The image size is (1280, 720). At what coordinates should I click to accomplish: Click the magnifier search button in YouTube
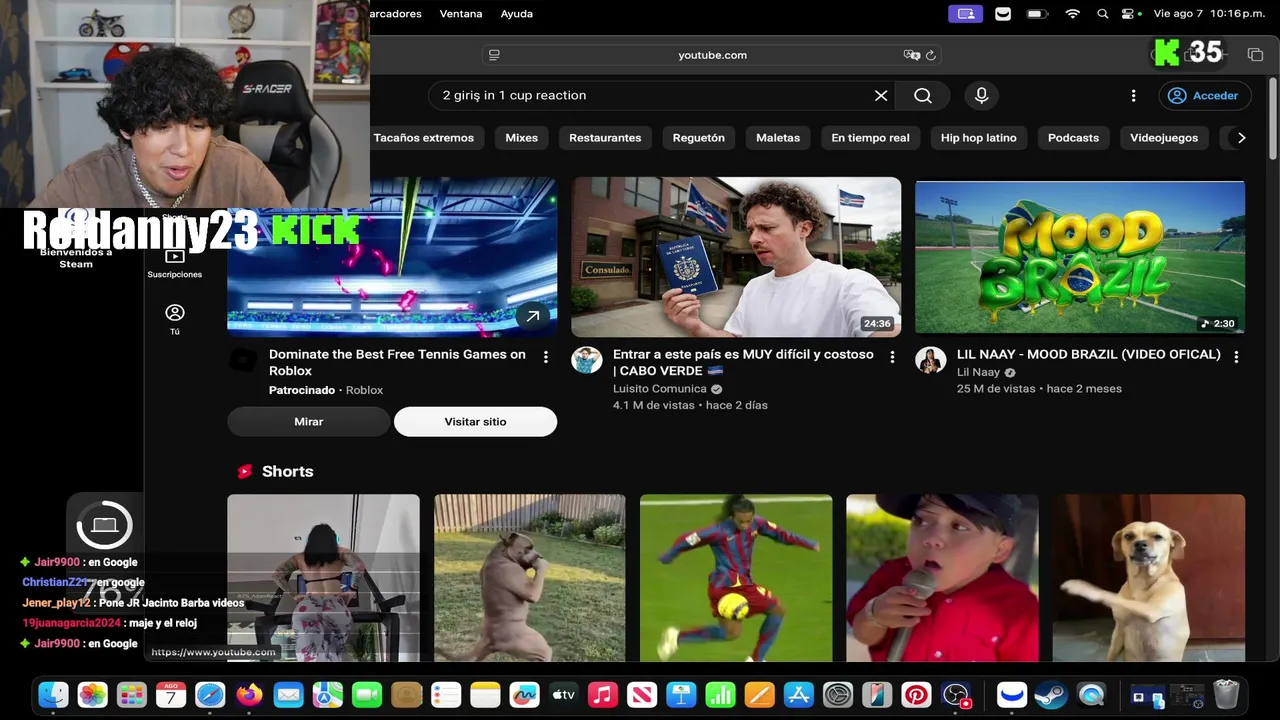[x=923, y=95]
